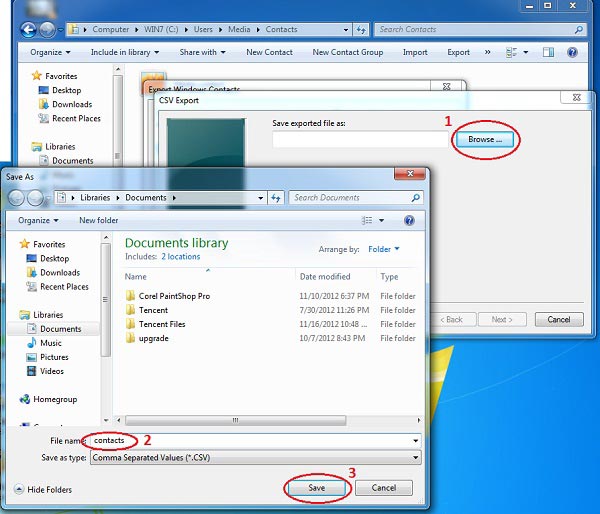Click New folder in Save As toolbar
The image size is (600, 514).
(x=98, y=220)
